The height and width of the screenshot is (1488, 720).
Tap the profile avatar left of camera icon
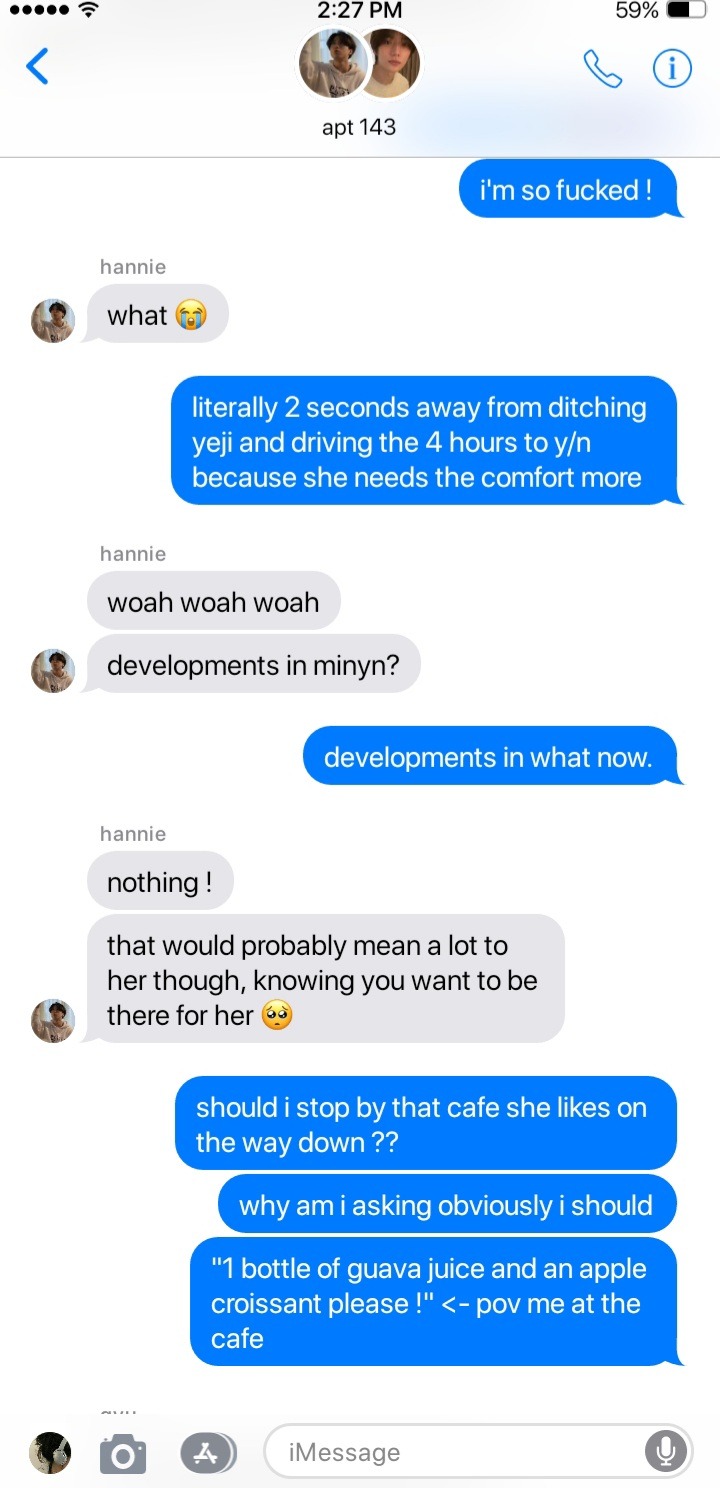(50, 1453)
